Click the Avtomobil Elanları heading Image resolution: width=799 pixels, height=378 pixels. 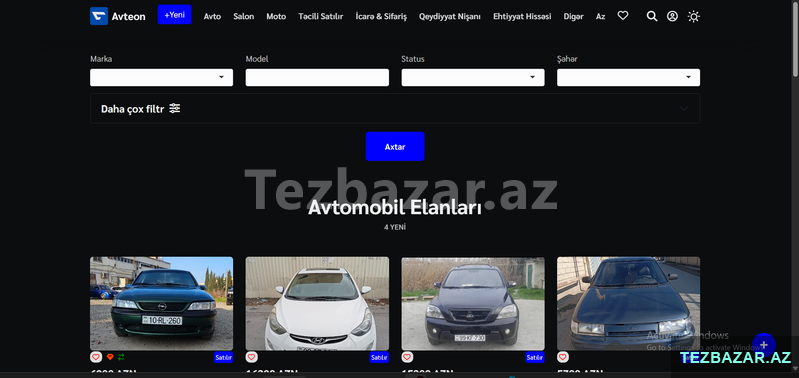tap(395, 208)
